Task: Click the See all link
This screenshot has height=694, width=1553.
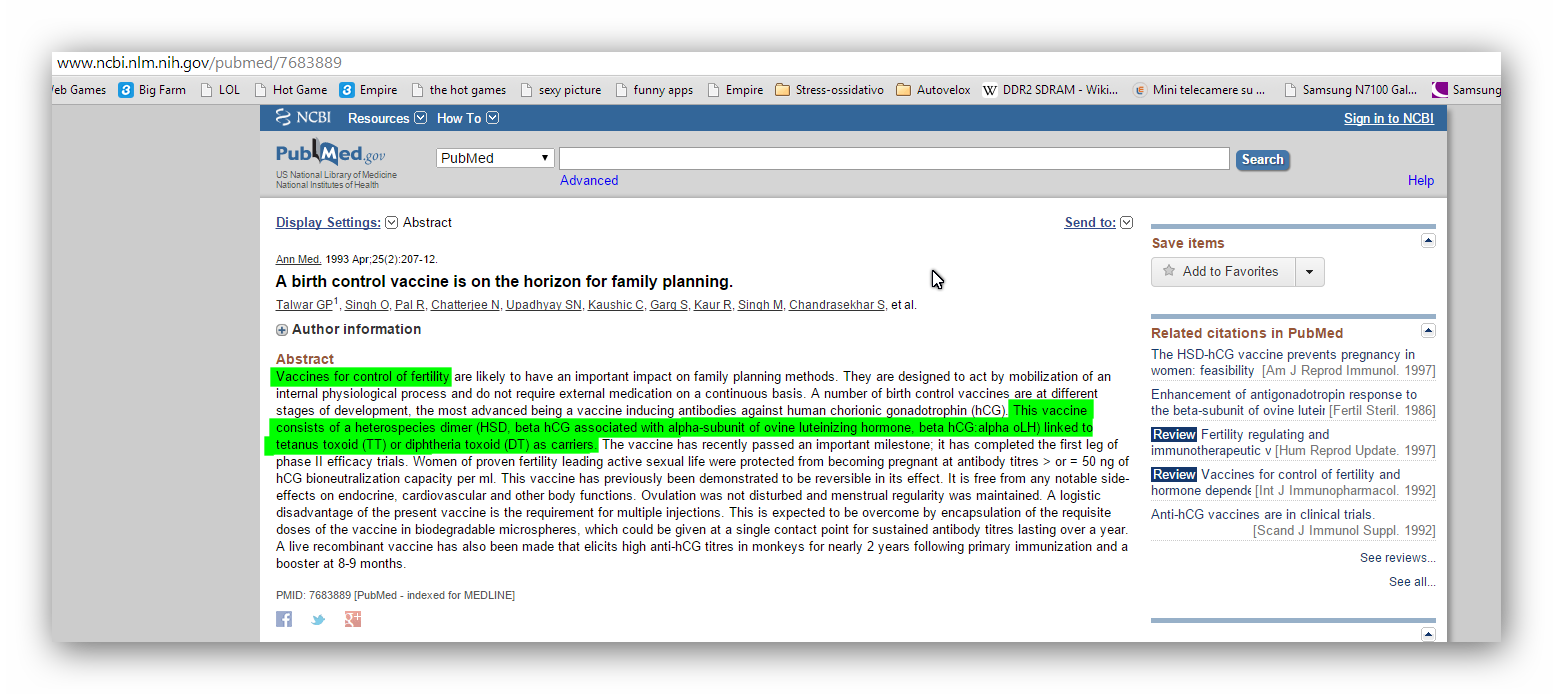Action: click(x=1411, y=582)
